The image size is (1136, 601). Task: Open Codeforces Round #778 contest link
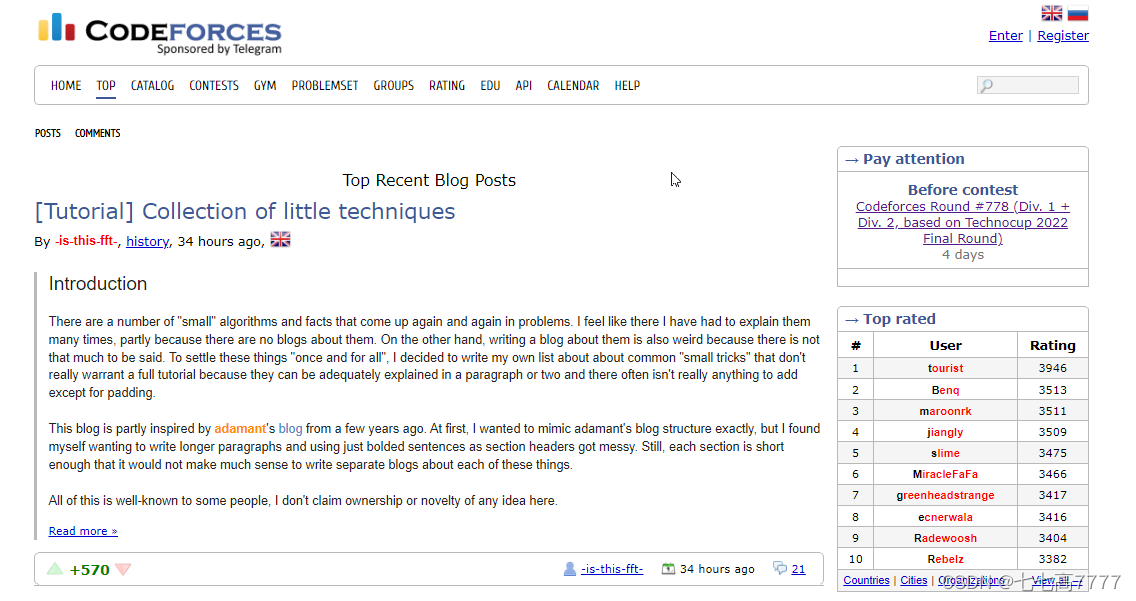tap(963, 222)
